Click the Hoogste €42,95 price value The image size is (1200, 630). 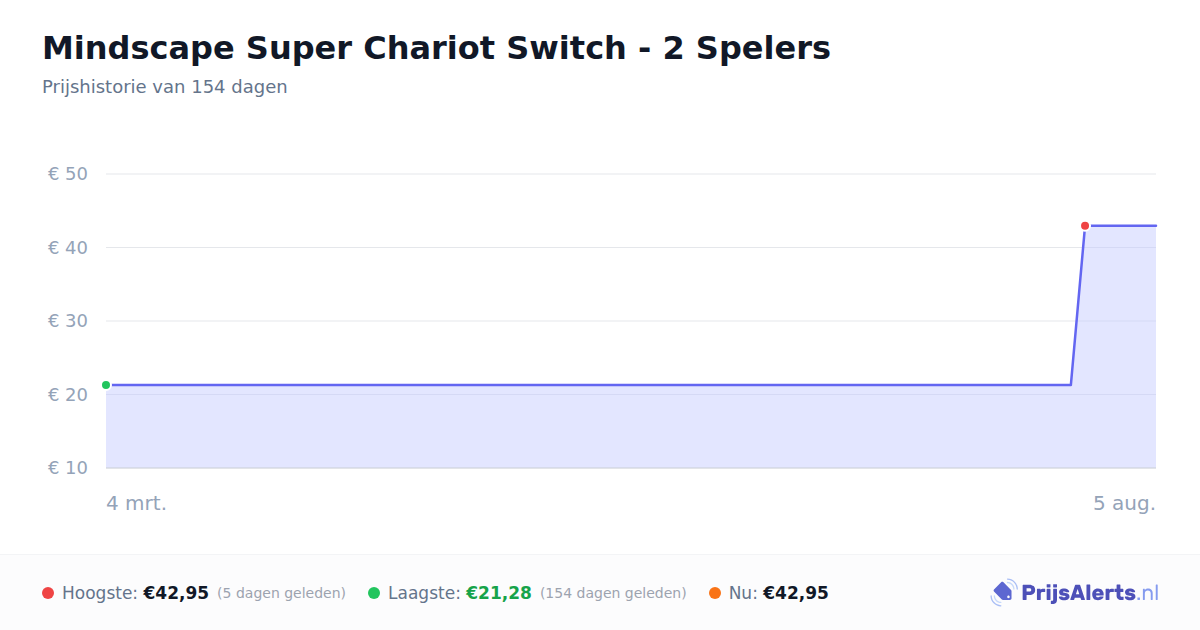click(x=176, y=593)
